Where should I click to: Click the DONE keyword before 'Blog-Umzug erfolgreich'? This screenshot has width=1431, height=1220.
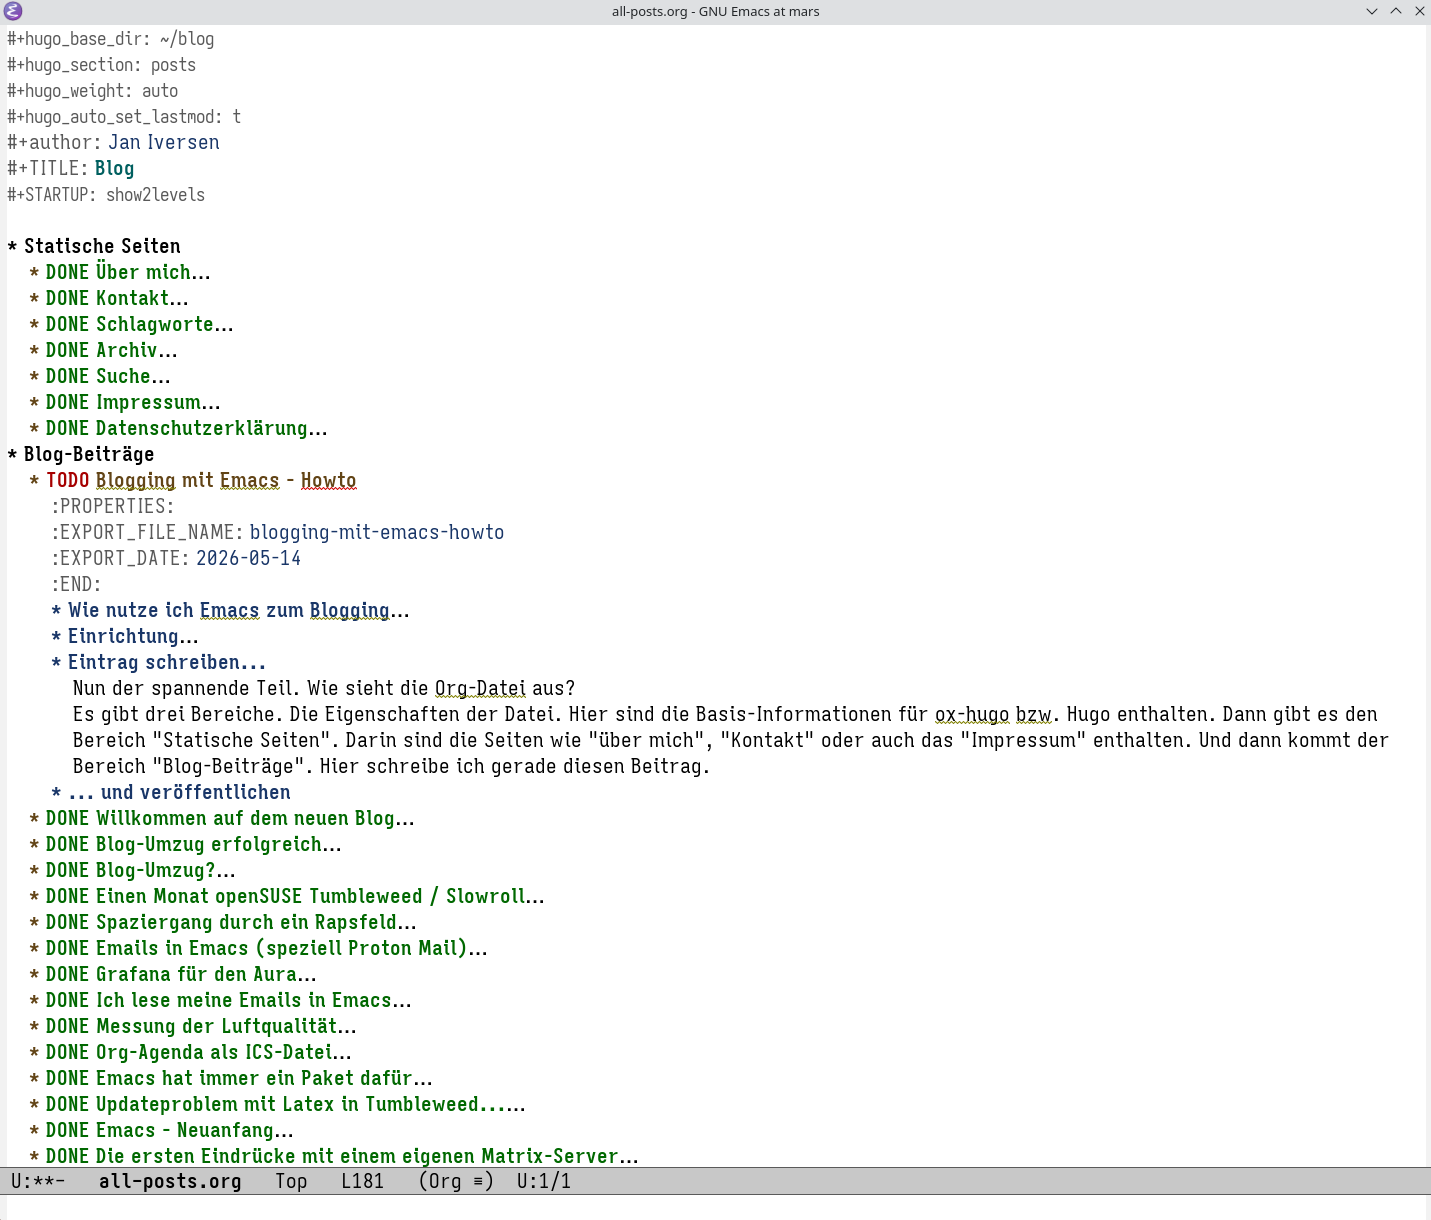(68, 844)
